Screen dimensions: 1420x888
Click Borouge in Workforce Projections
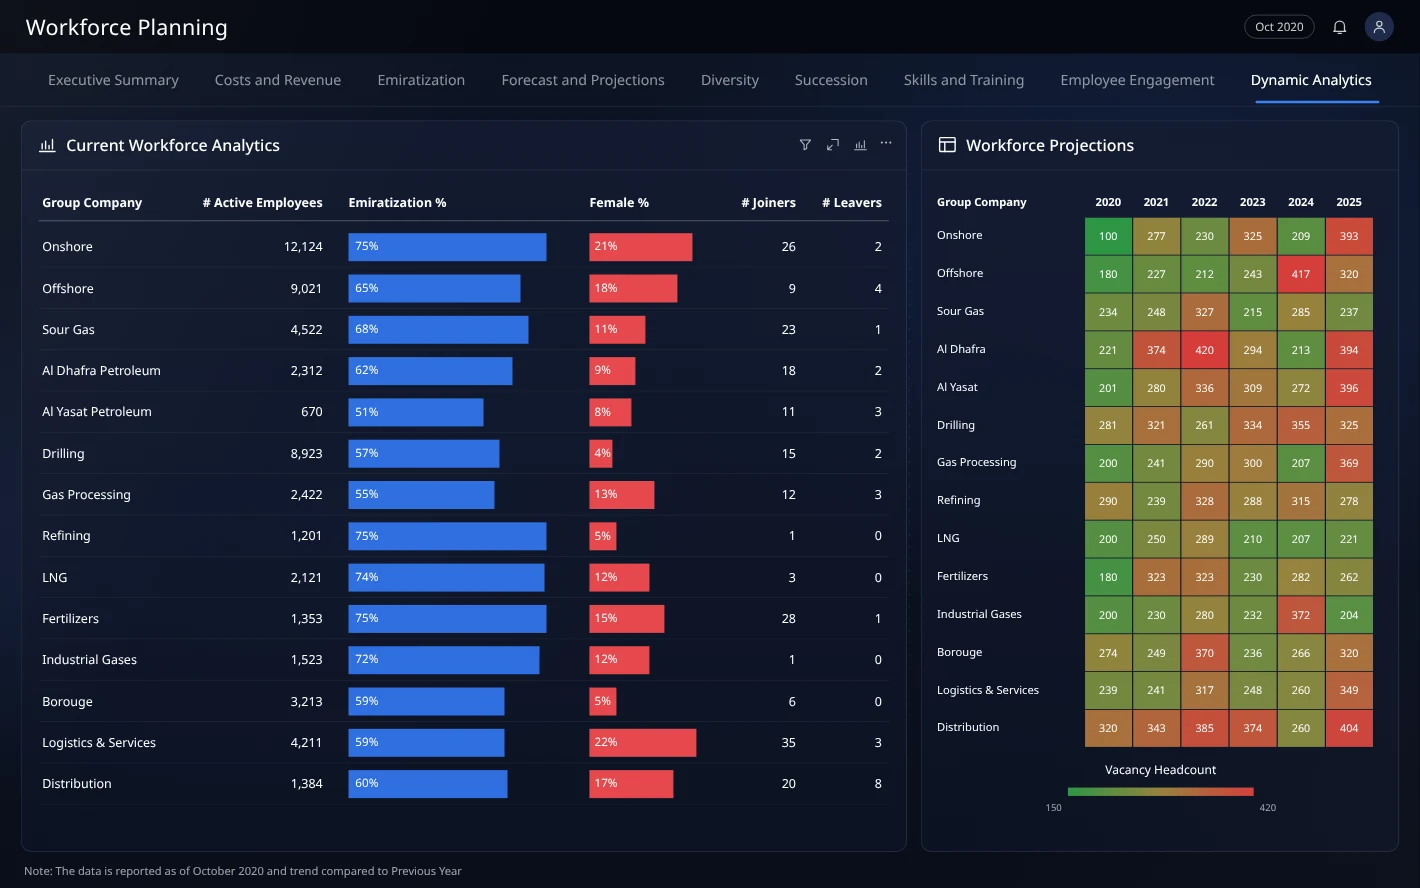959,652
